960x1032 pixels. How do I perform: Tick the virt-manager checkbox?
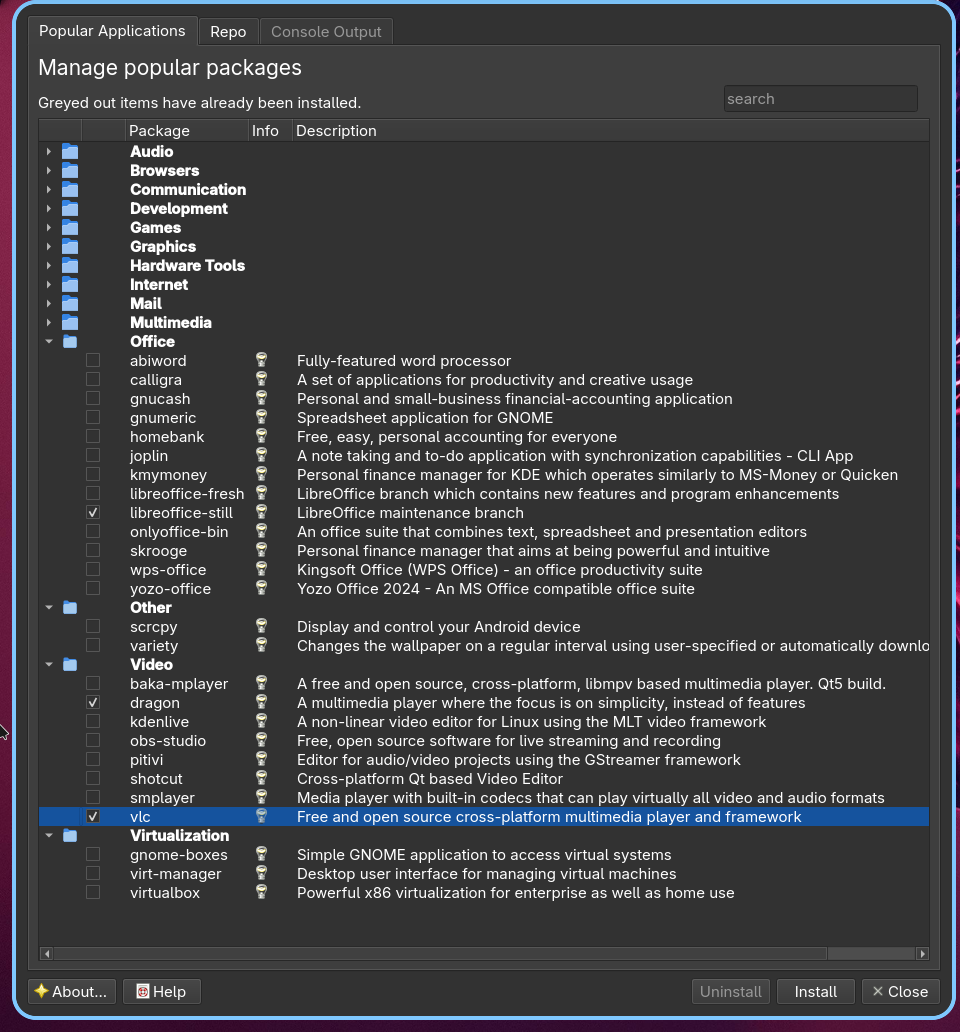93,873
